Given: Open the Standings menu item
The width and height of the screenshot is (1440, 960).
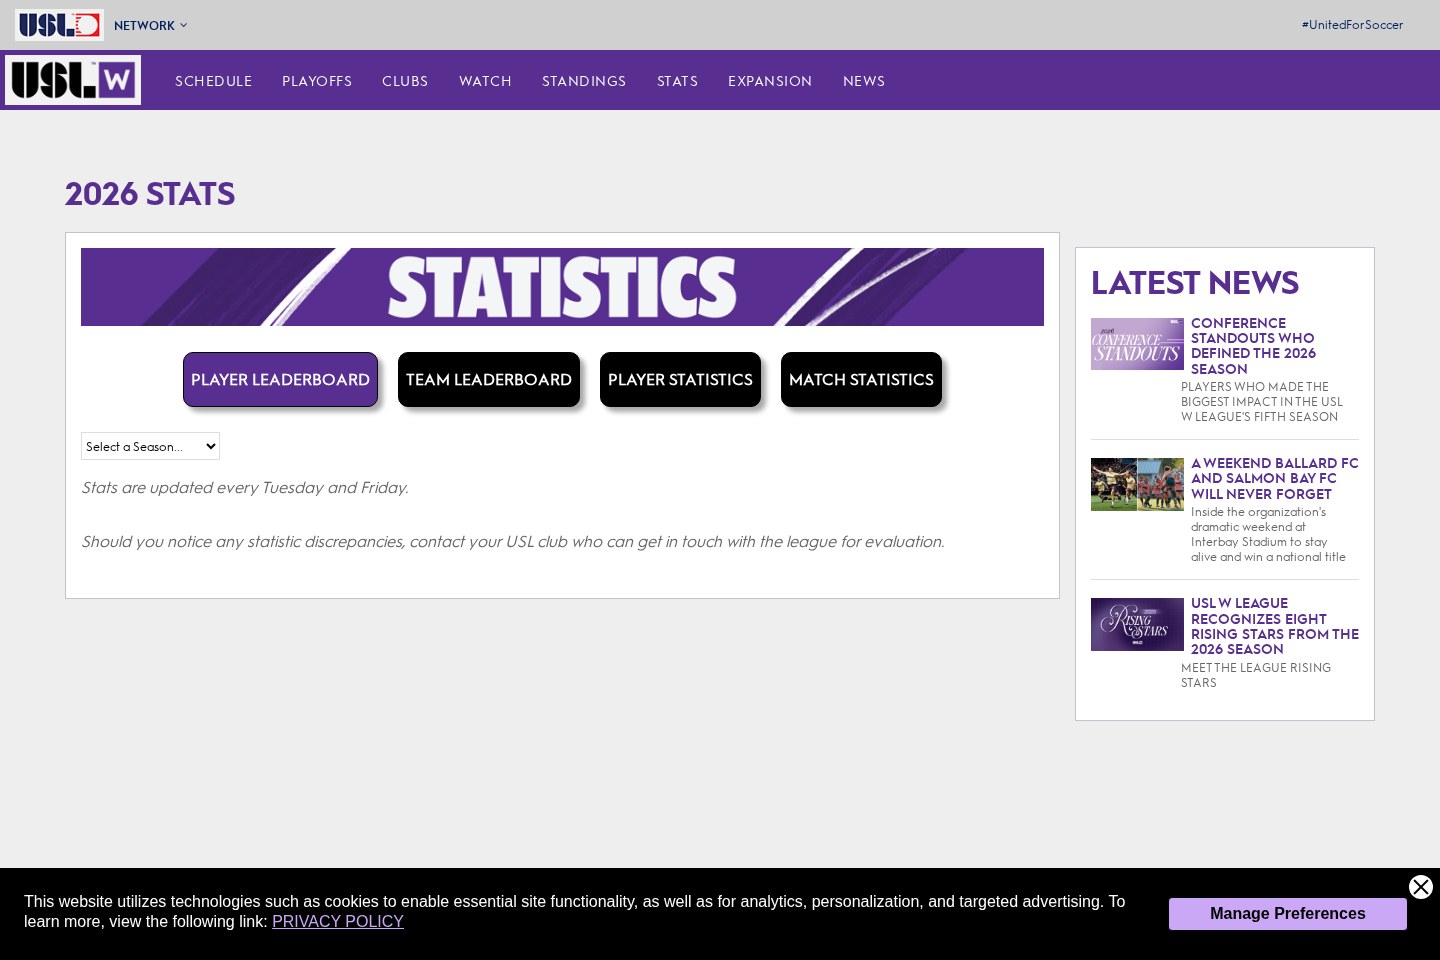Looking at the screenshot, I should point(584,81).
